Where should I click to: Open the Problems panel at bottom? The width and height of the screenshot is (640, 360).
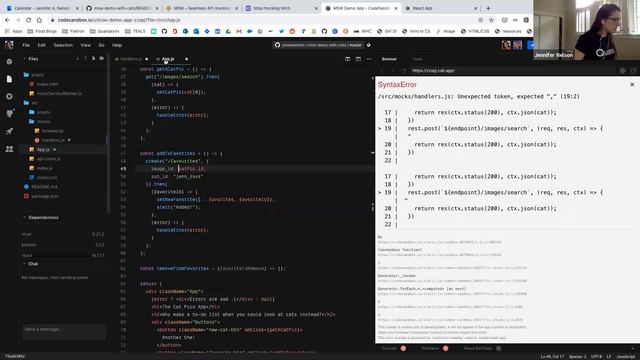pos(434,348)
